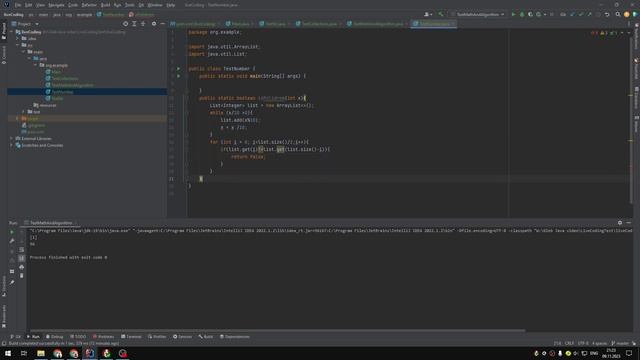Print console output using printer icon

(22, 267)
